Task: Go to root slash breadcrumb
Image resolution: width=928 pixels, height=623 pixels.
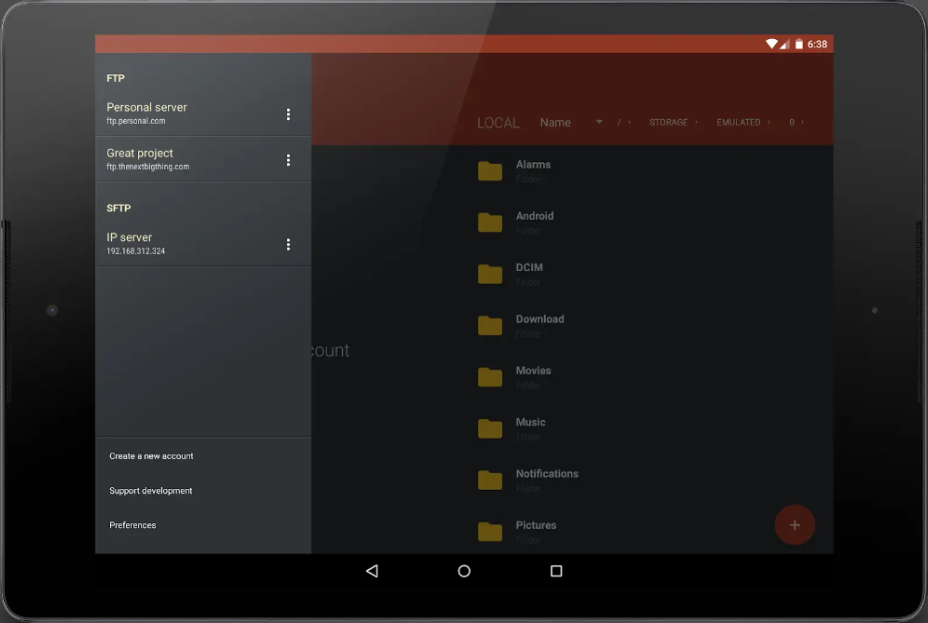Action: 619,122
